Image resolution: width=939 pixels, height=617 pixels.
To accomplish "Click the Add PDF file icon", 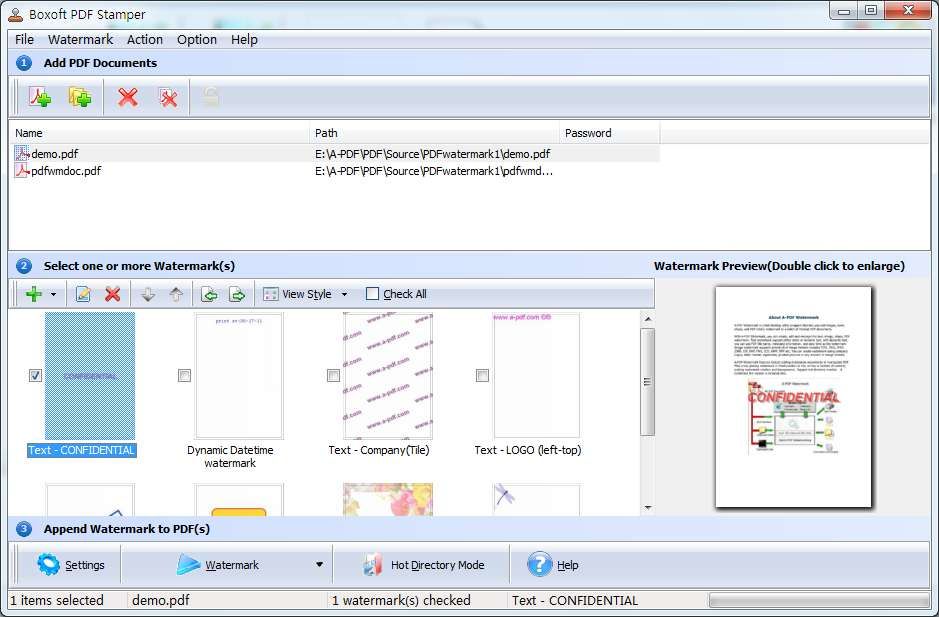I will click(x=39, y=97).
